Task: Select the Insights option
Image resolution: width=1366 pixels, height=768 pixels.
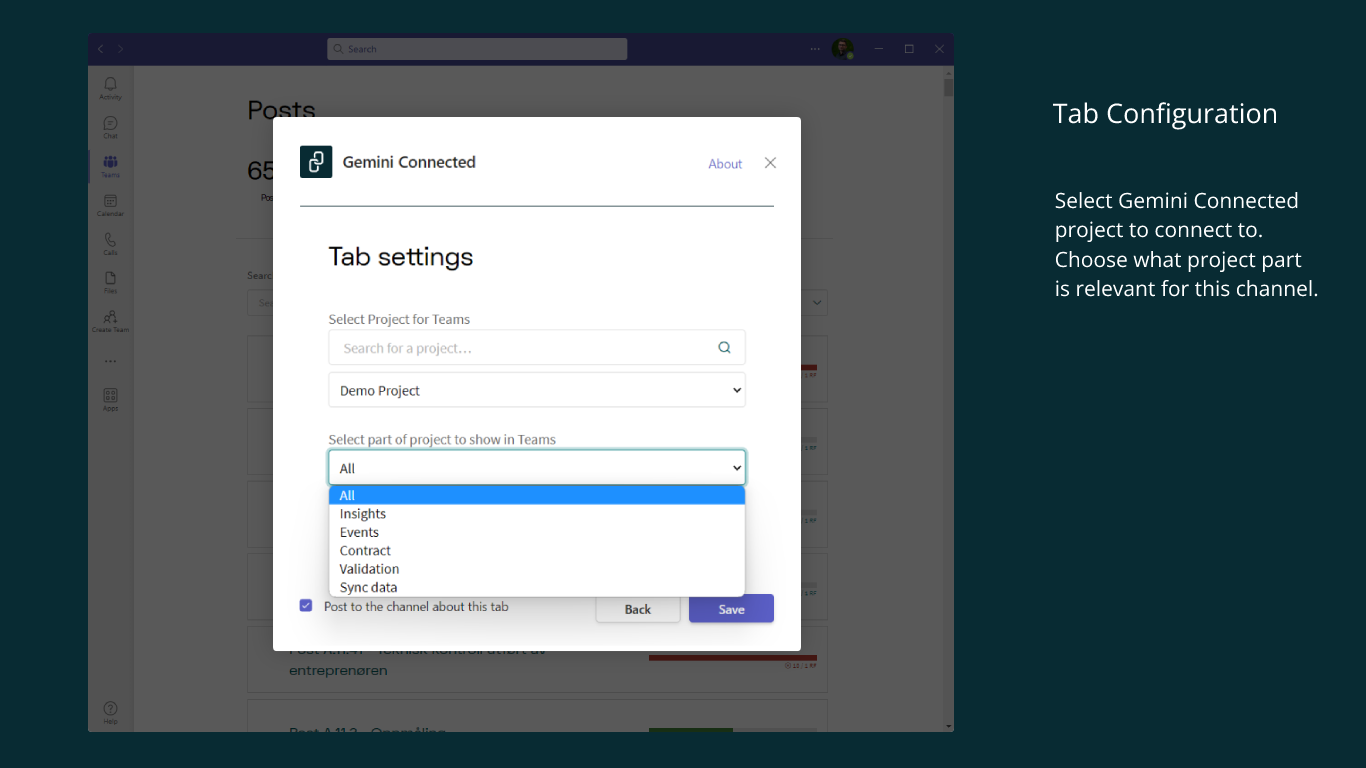Action: (537, 514)
